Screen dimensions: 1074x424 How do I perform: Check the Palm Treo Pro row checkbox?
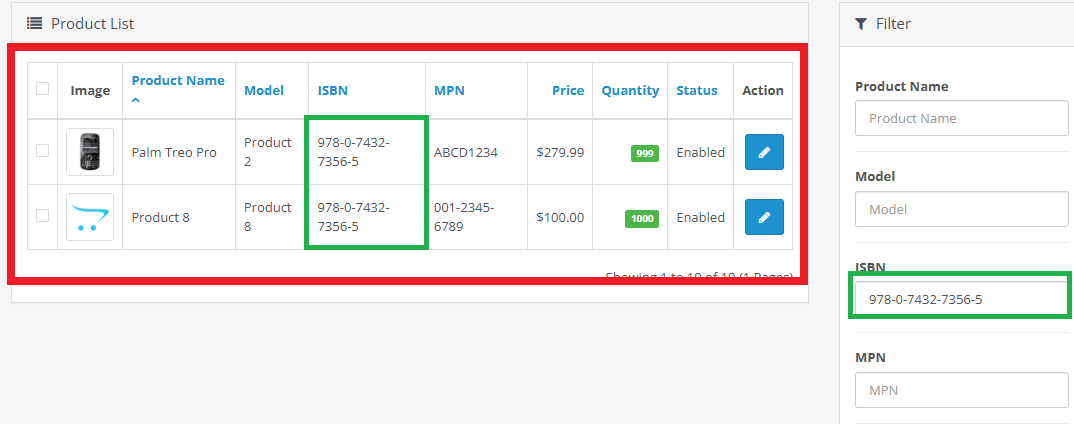click(42, 151)
